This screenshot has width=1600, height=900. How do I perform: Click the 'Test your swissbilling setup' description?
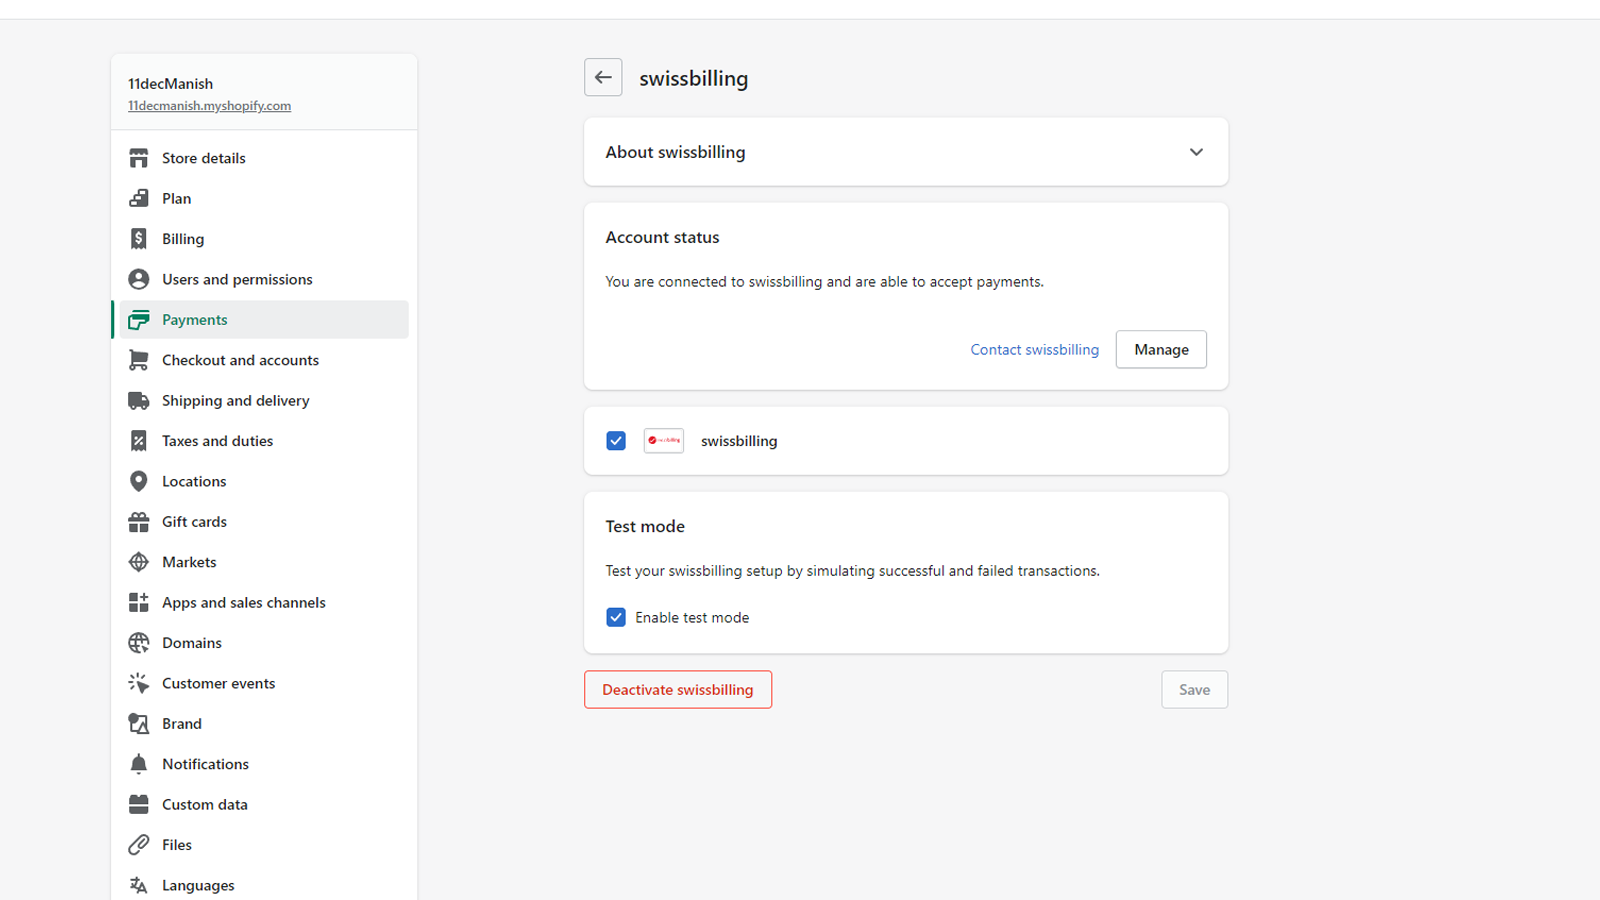point(852,571)
